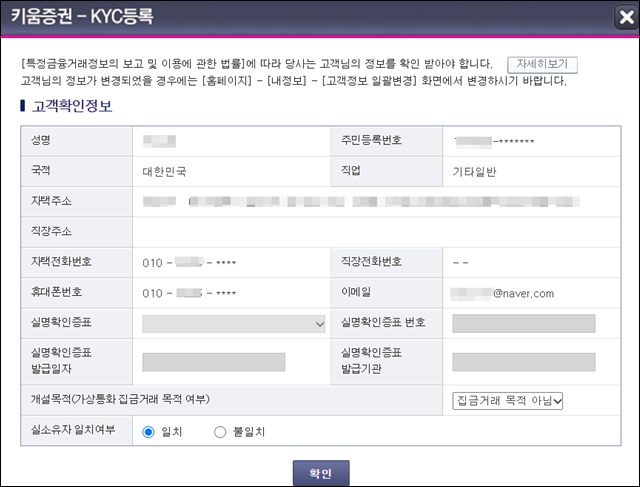Screen dimensions: 640x487
Task: Click the 개설목적(가상통화 집금거래 목적 여부) label
Action: tap(120, 399)
